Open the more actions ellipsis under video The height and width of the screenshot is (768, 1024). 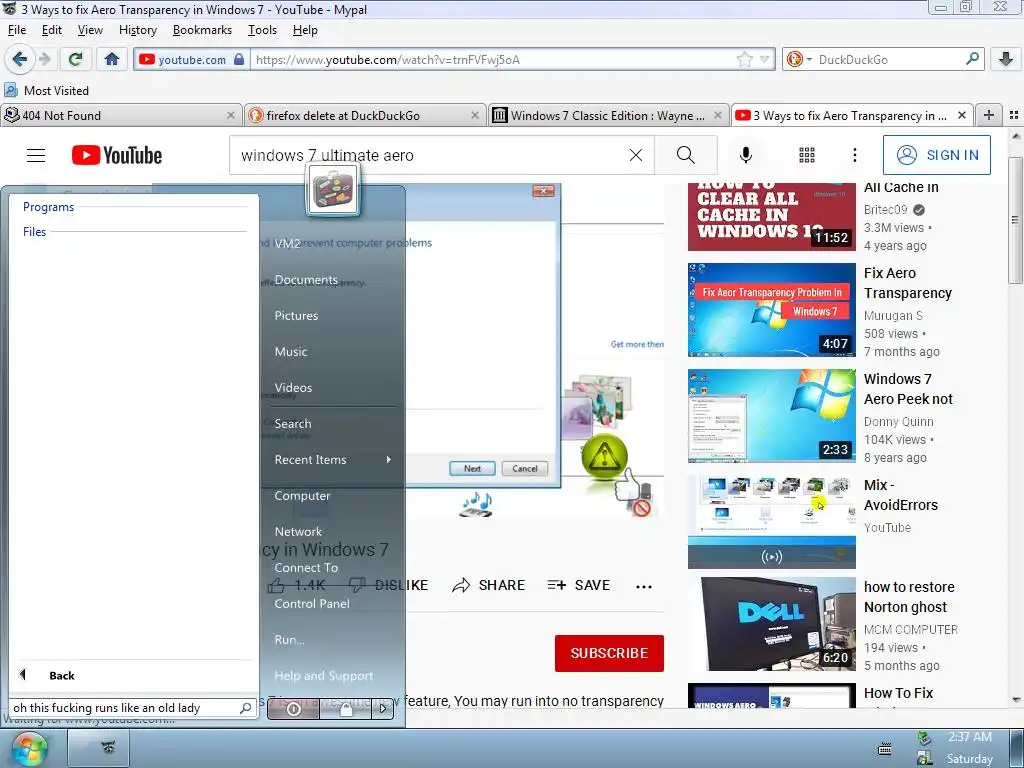tap(644, 586)
